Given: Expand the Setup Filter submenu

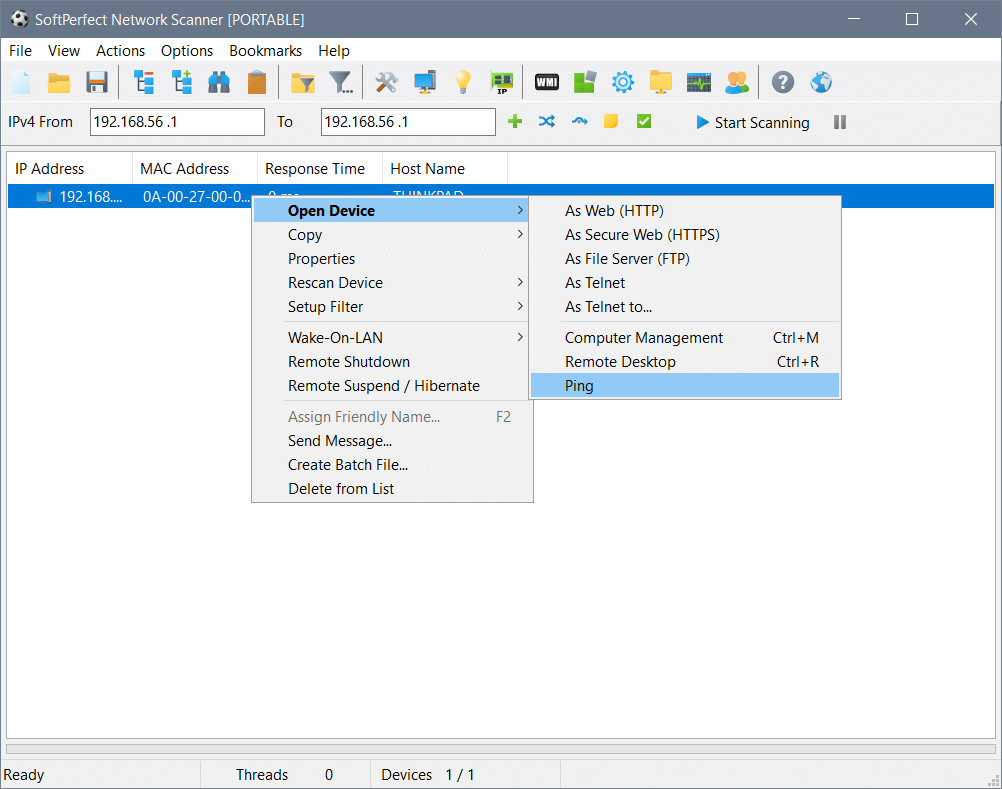Looking at the screenshot, I should (x=391, y=307).
